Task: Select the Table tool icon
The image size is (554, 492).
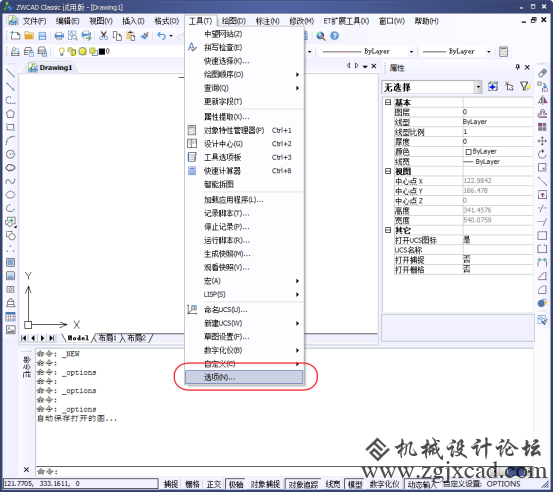Action: click(x=11, y=316)
